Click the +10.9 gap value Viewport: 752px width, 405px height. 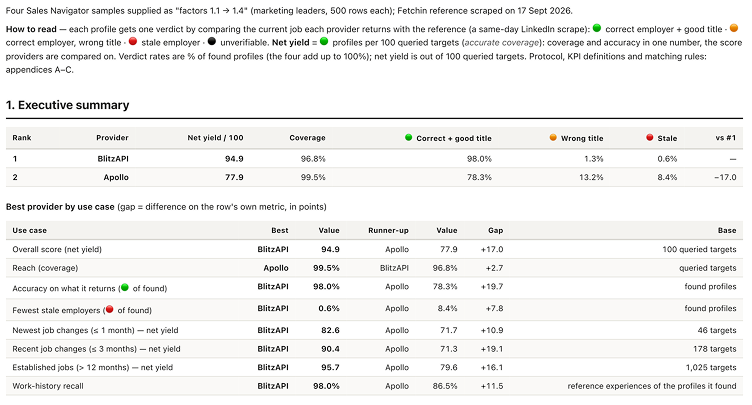(x=492, y=330)
